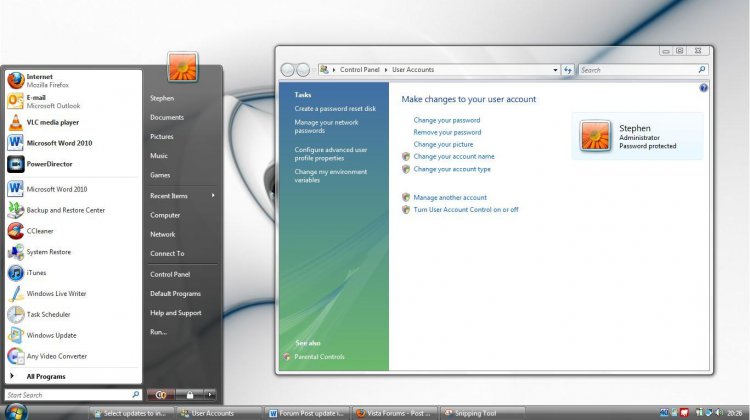
Task: Open Run... from Start menu
Action: [x=158, y=332]
